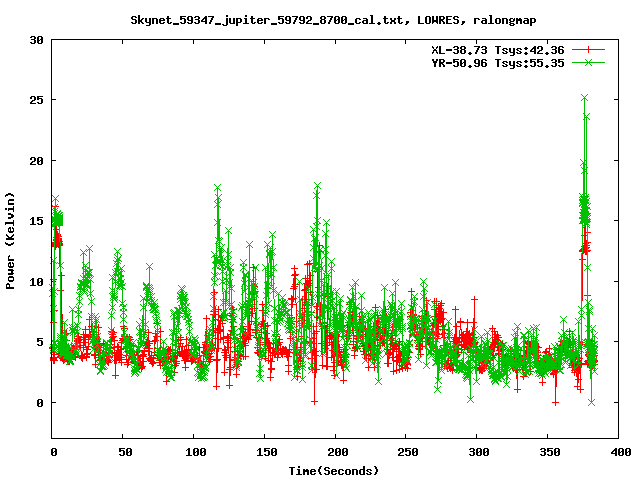Click the y-axis tick label 15
Viewport: 640px width, 480px height.
tap(36, 221)
